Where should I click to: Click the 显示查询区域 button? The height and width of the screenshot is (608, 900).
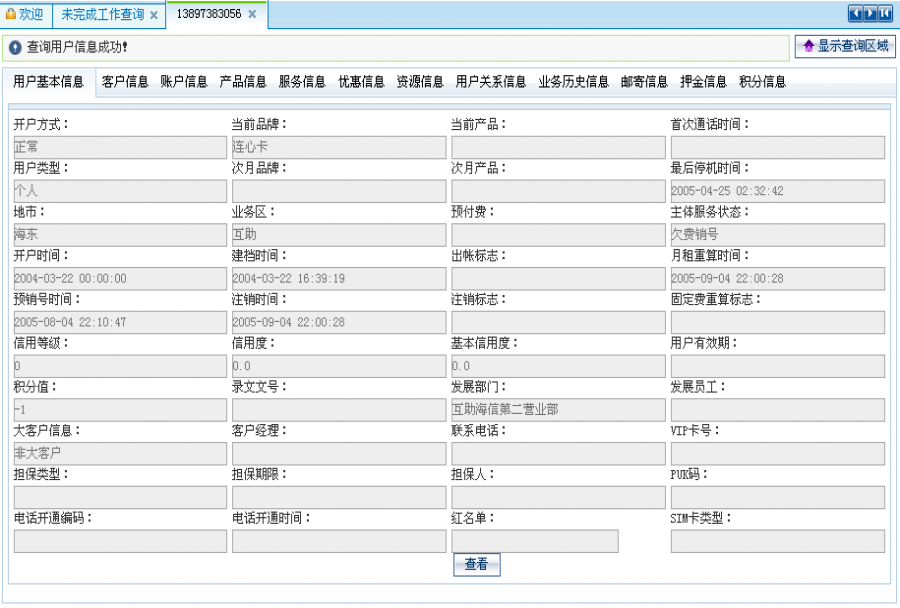pos(845,46)
